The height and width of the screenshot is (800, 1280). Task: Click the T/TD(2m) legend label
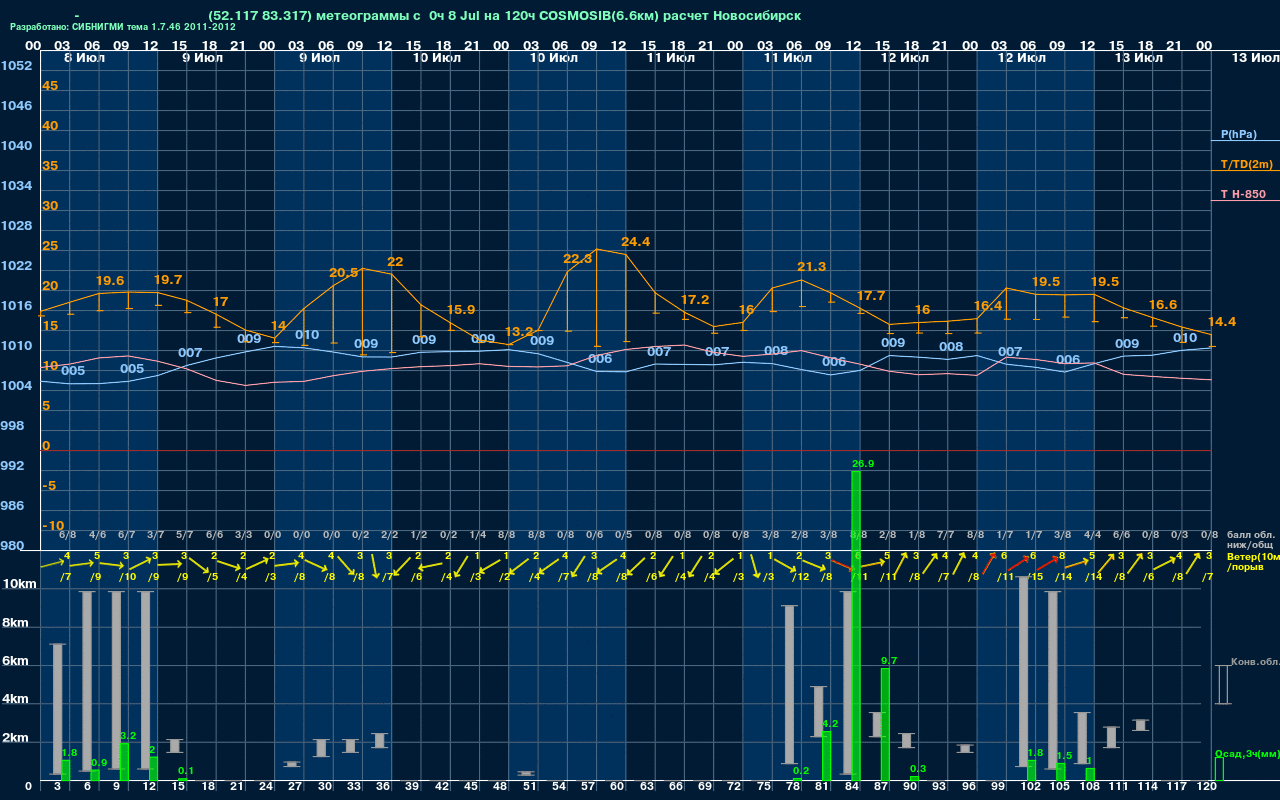click(1246, 164)
